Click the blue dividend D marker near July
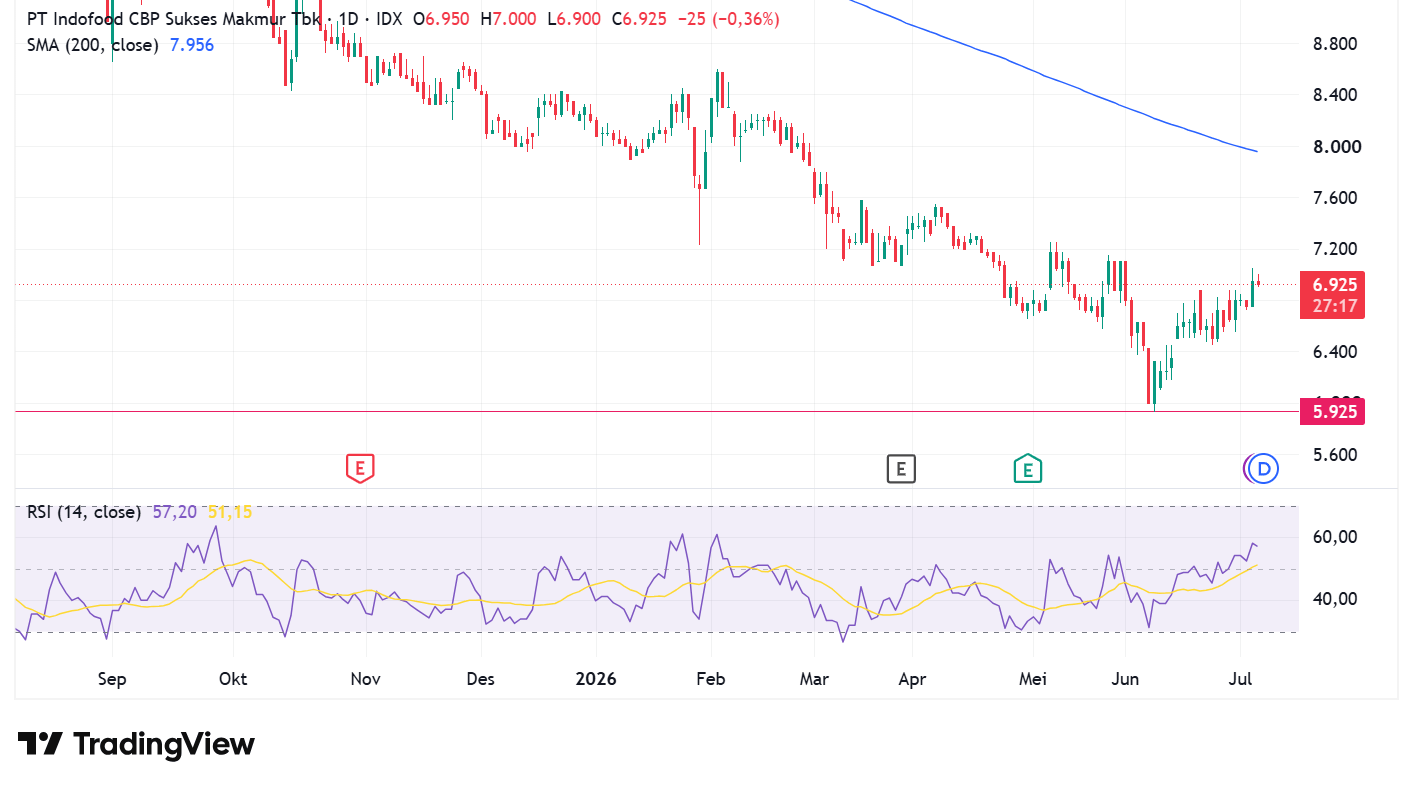 [1265, 468]
